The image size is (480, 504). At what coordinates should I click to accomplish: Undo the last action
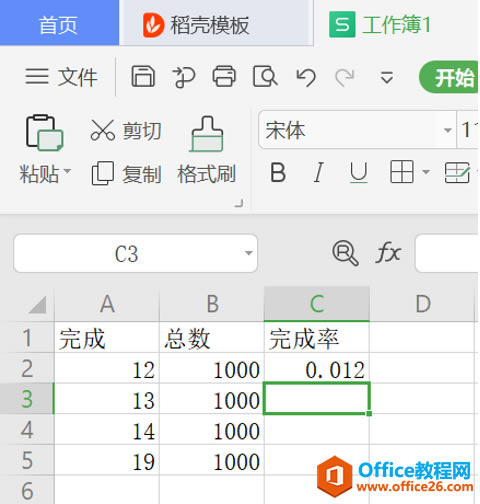pyautogui.click(x=306, y=77)
